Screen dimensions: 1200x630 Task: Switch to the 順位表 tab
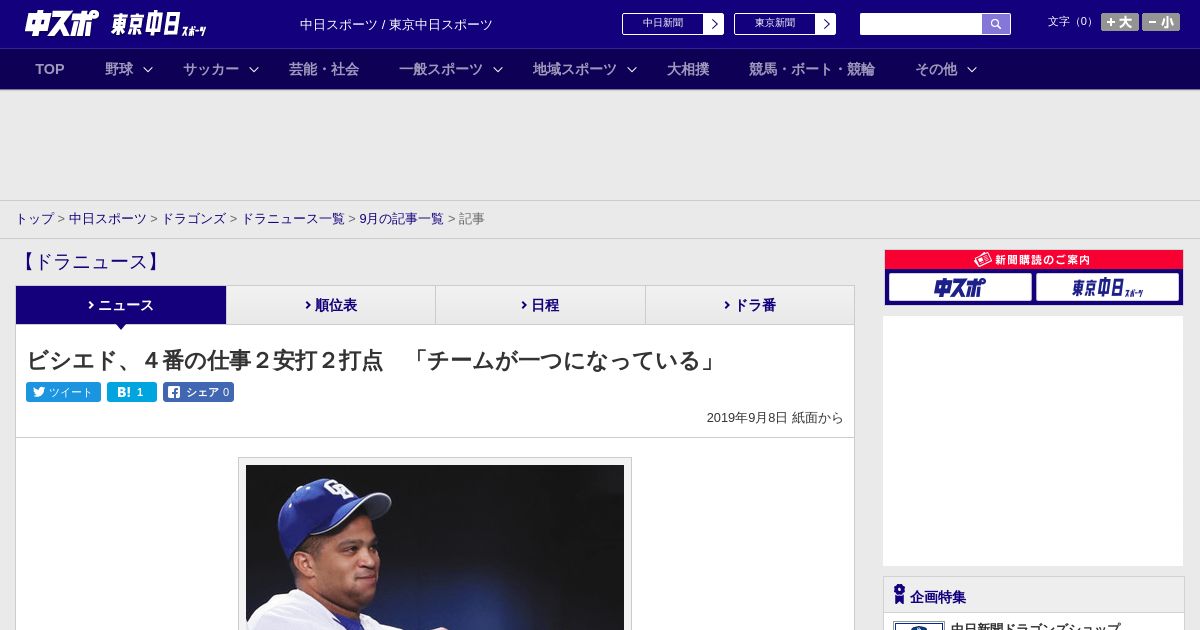pos(331,305)
